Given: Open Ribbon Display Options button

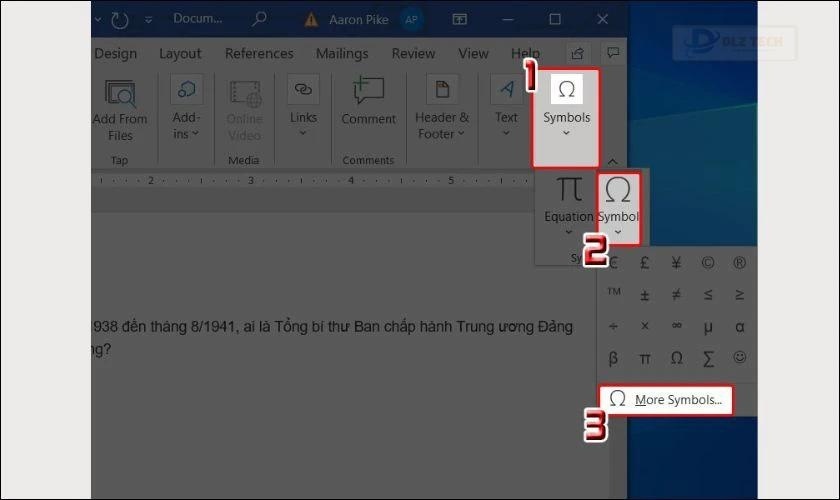Looking at the screenshot, I should [x=459, y=19].
